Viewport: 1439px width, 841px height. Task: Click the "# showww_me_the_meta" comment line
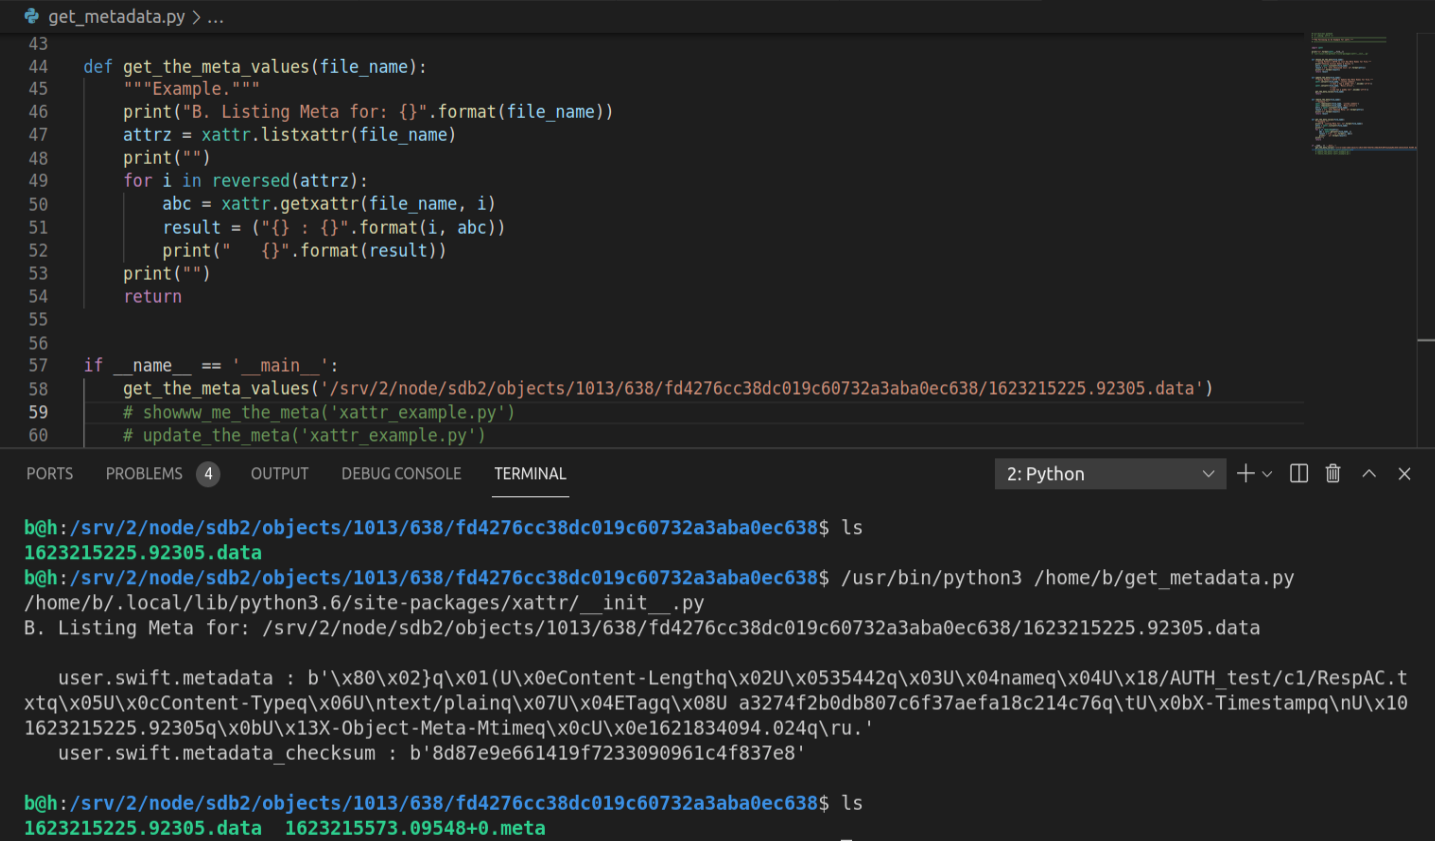tap(319, 412)
